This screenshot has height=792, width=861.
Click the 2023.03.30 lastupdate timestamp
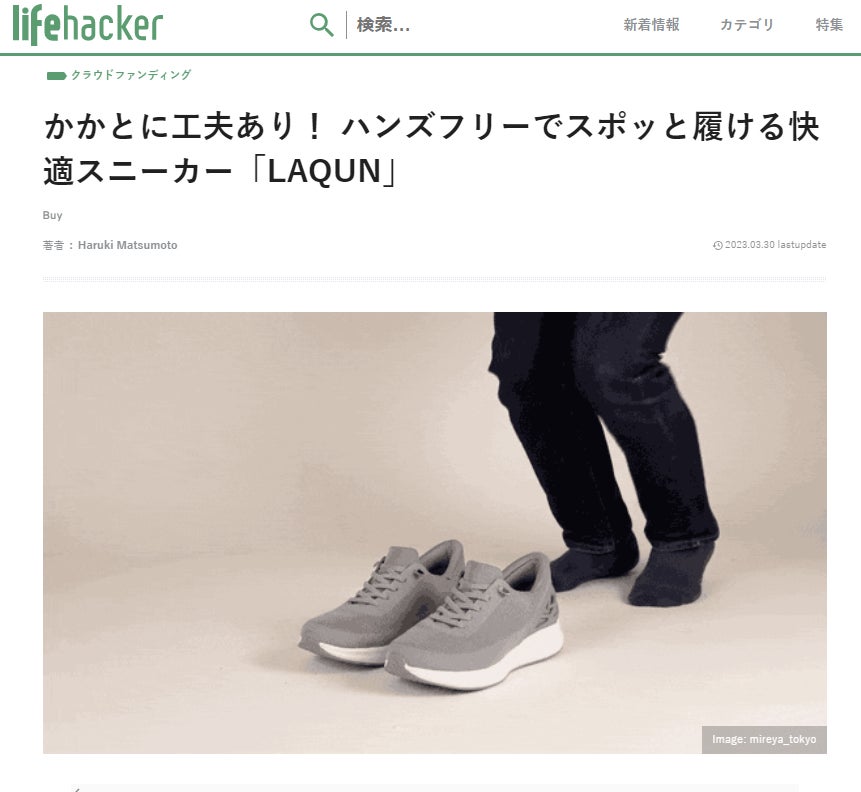[775, 245]
